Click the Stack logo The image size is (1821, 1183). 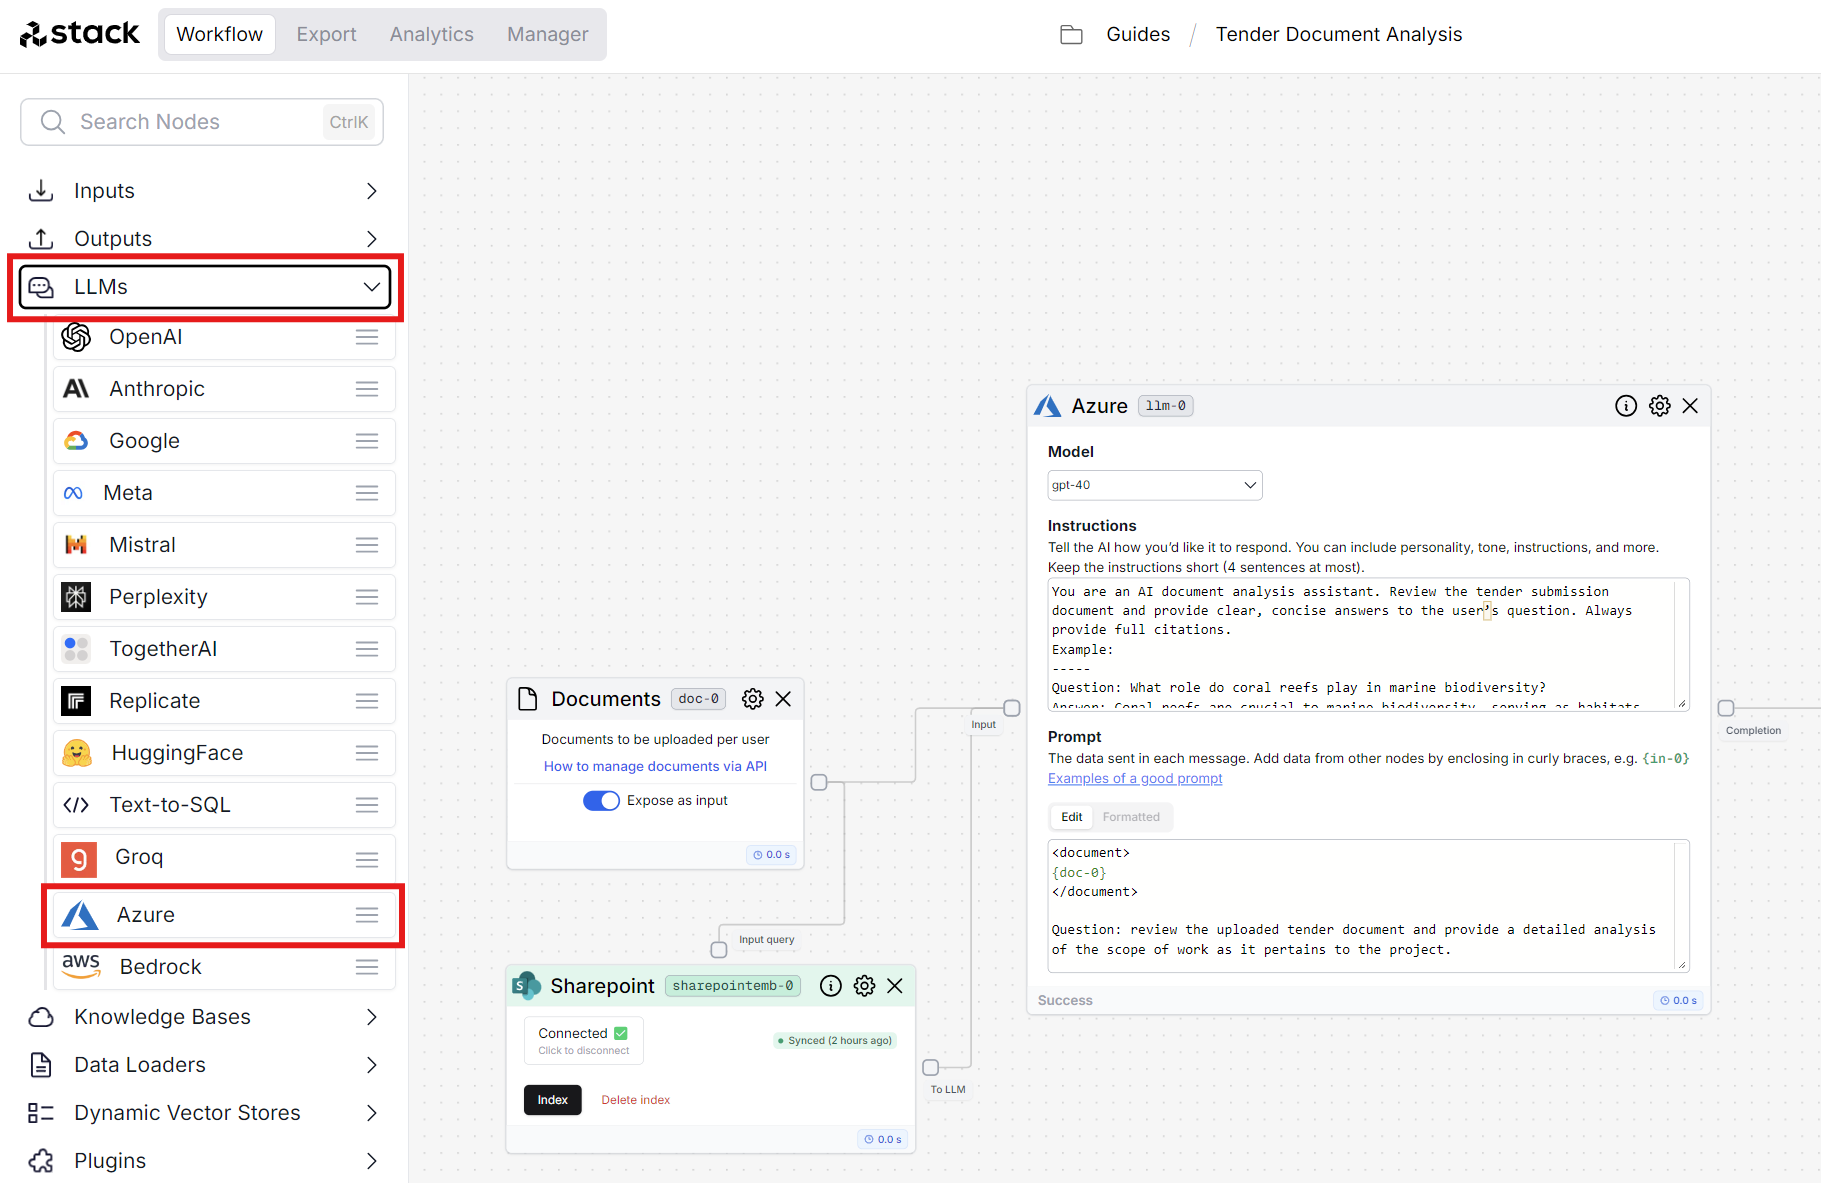pos(80,34)
